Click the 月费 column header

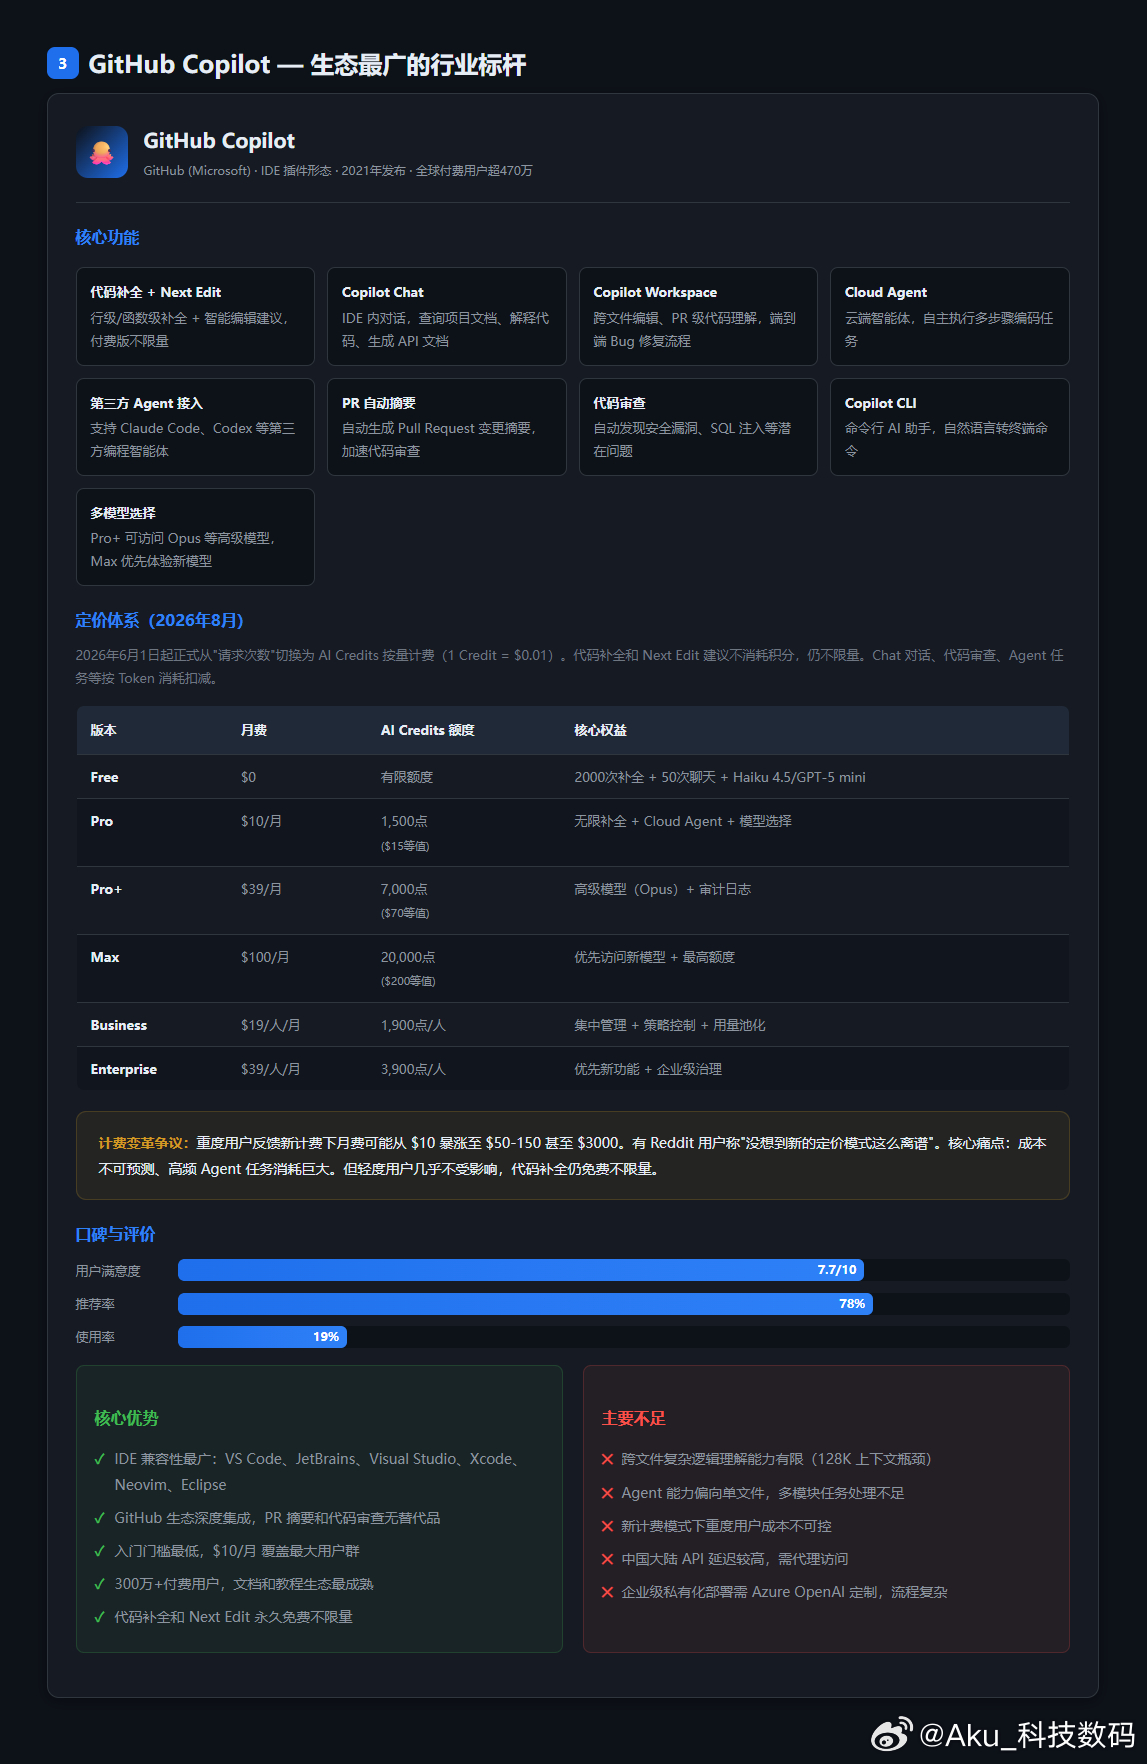point(254,730)
